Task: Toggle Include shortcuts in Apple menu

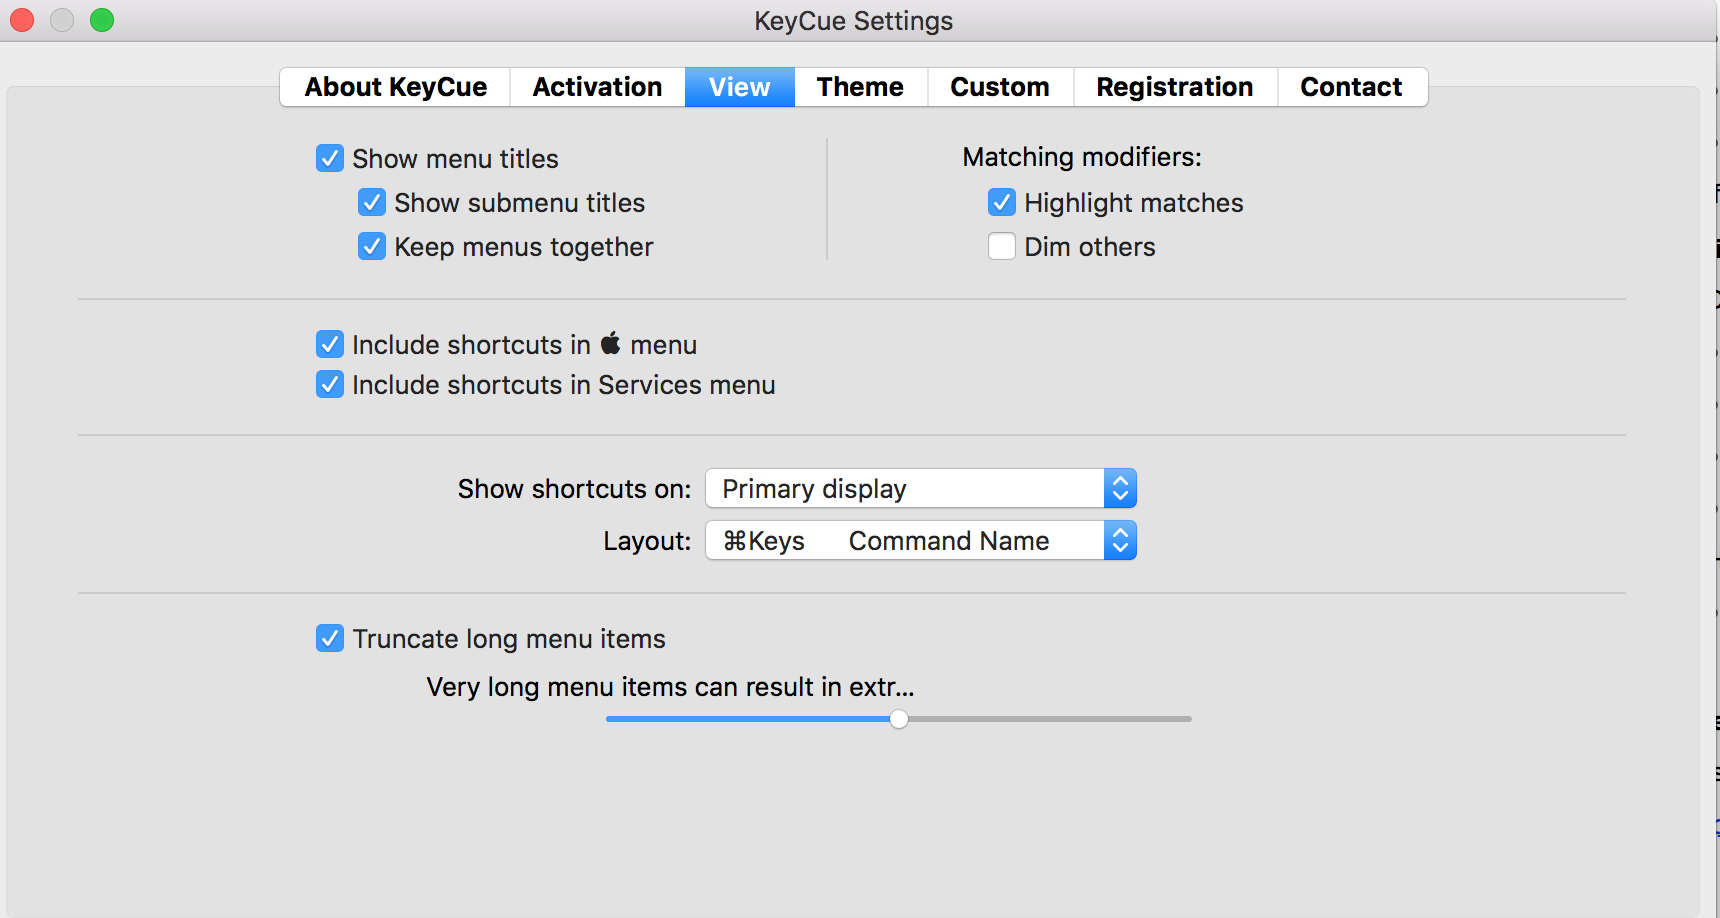Action: [330, 344]
